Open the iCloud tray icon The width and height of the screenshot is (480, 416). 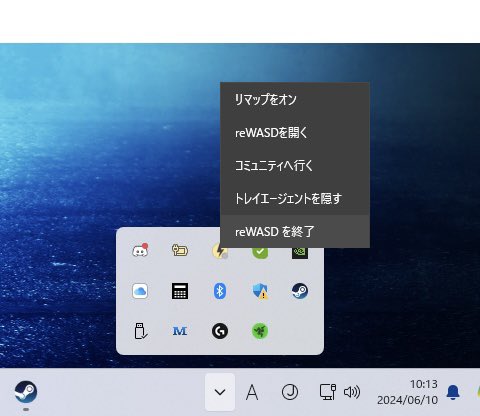(x=140, y=291)
